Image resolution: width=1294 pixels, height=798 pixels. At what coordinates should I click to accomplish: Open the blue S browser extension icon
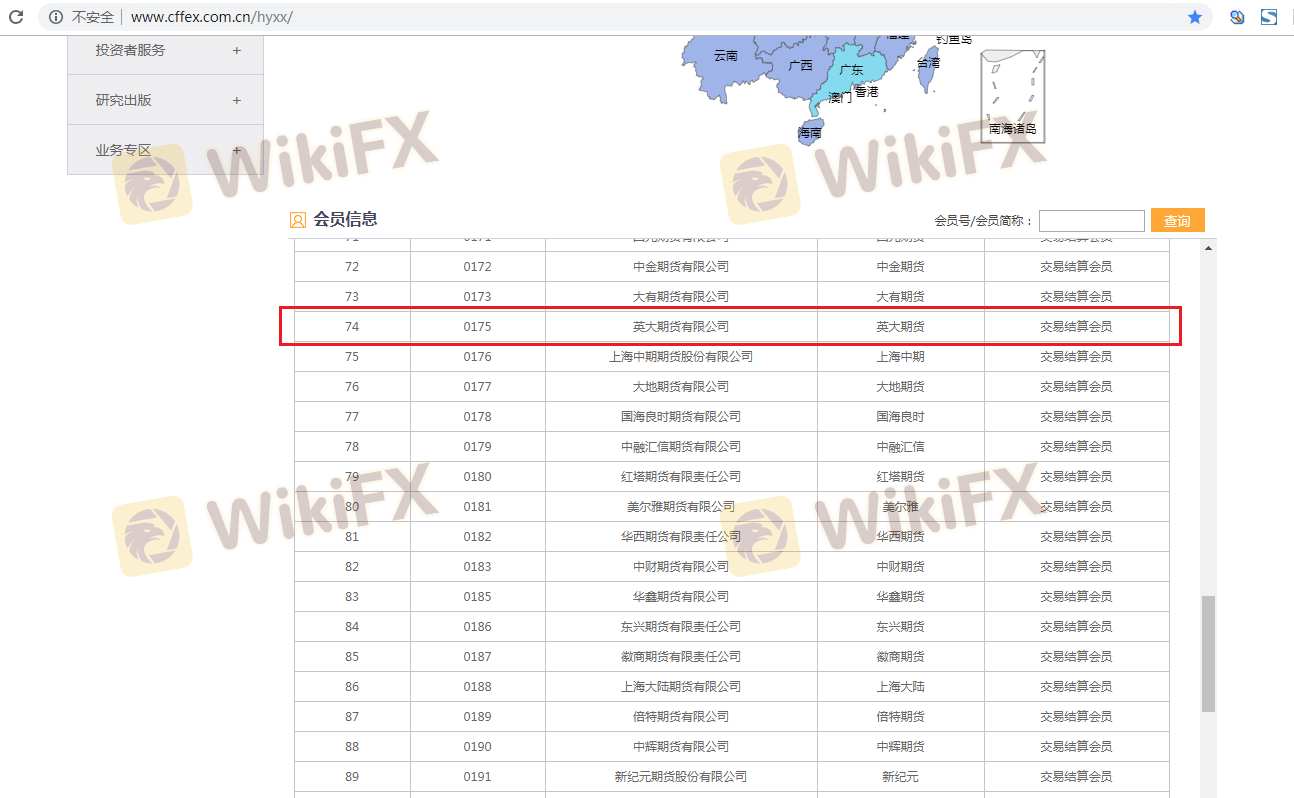1269,17
